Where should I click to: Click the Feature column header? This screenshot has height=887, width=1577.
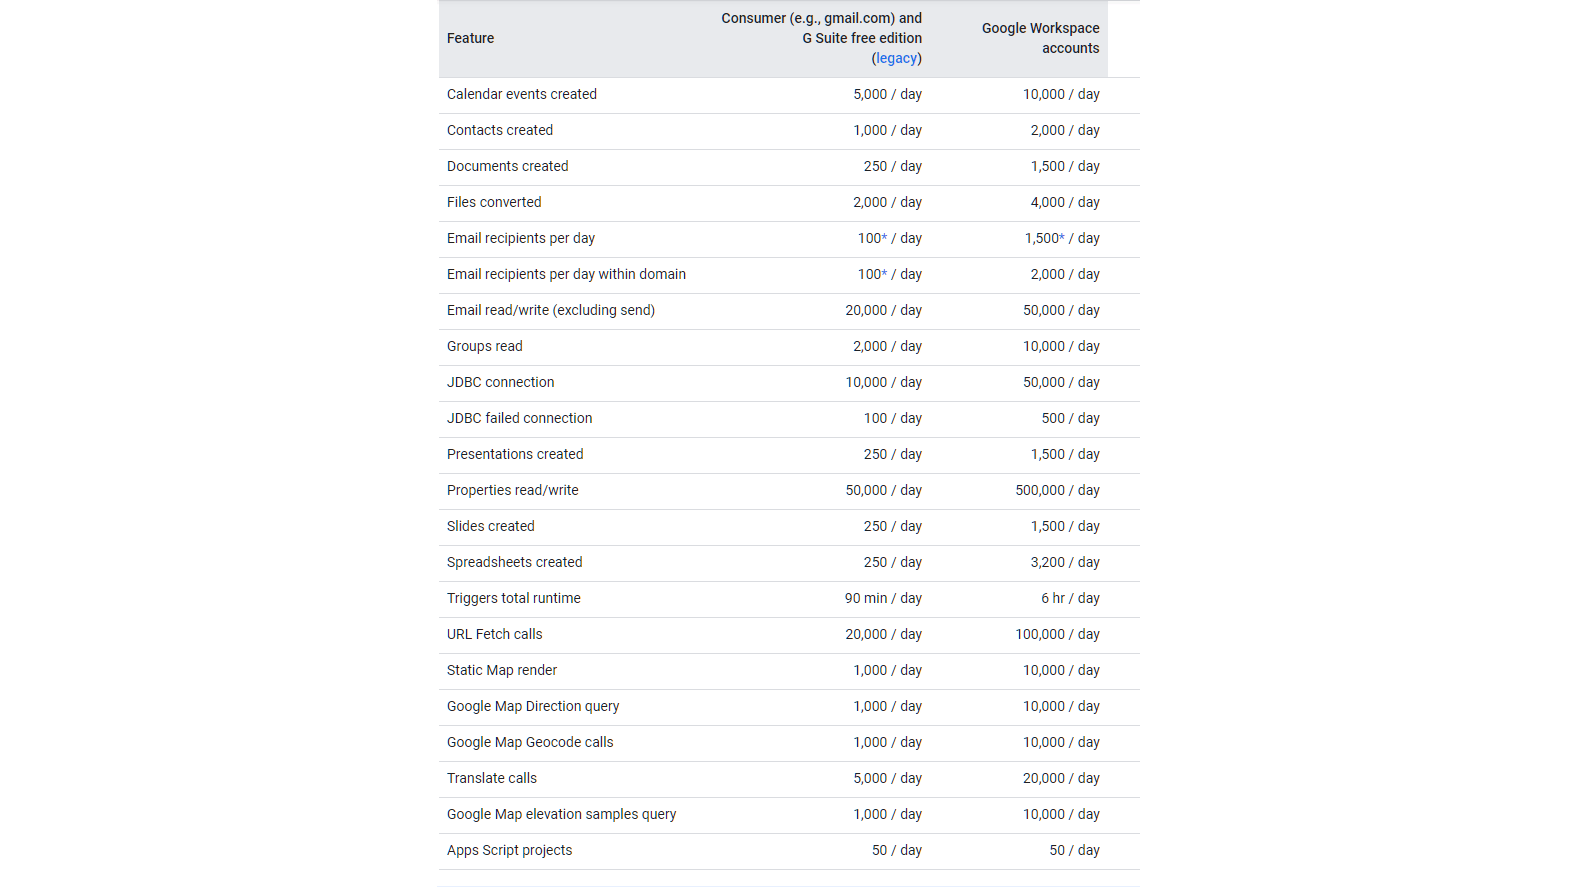[x=470, y=38]
